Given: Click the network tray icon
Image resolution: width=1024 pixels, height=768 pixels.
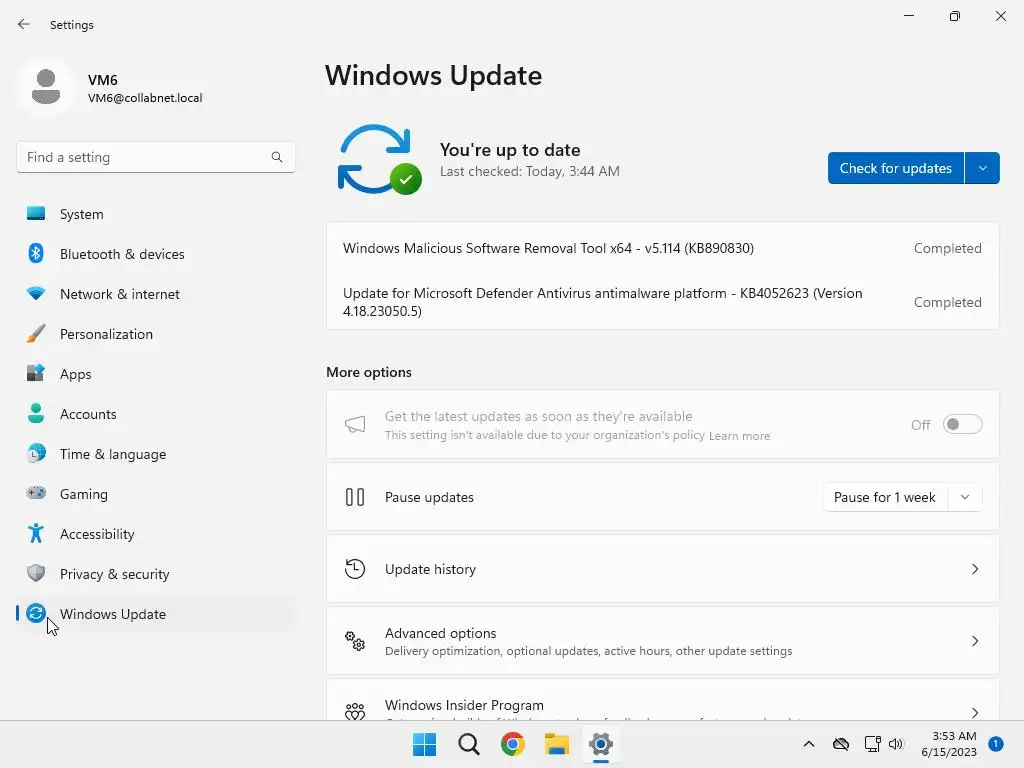Looking at the screenshot, I should click(x=872, y=744).
